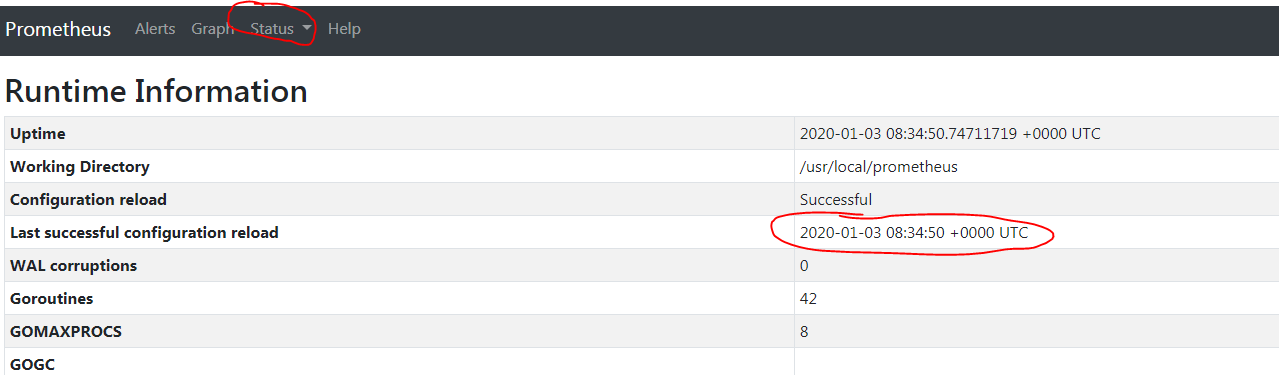Click the Uptime row label

point(38,134)
